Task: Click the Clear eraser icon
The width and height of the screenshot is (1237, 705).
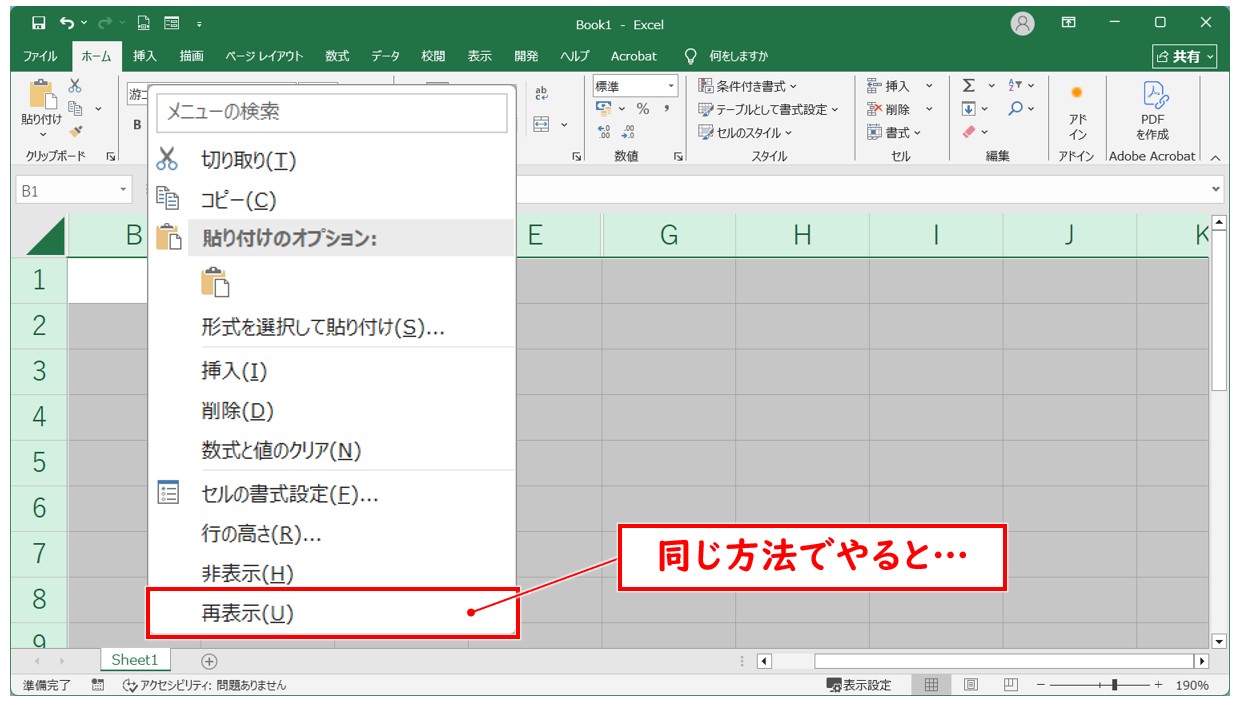Action: coord(968,132)
